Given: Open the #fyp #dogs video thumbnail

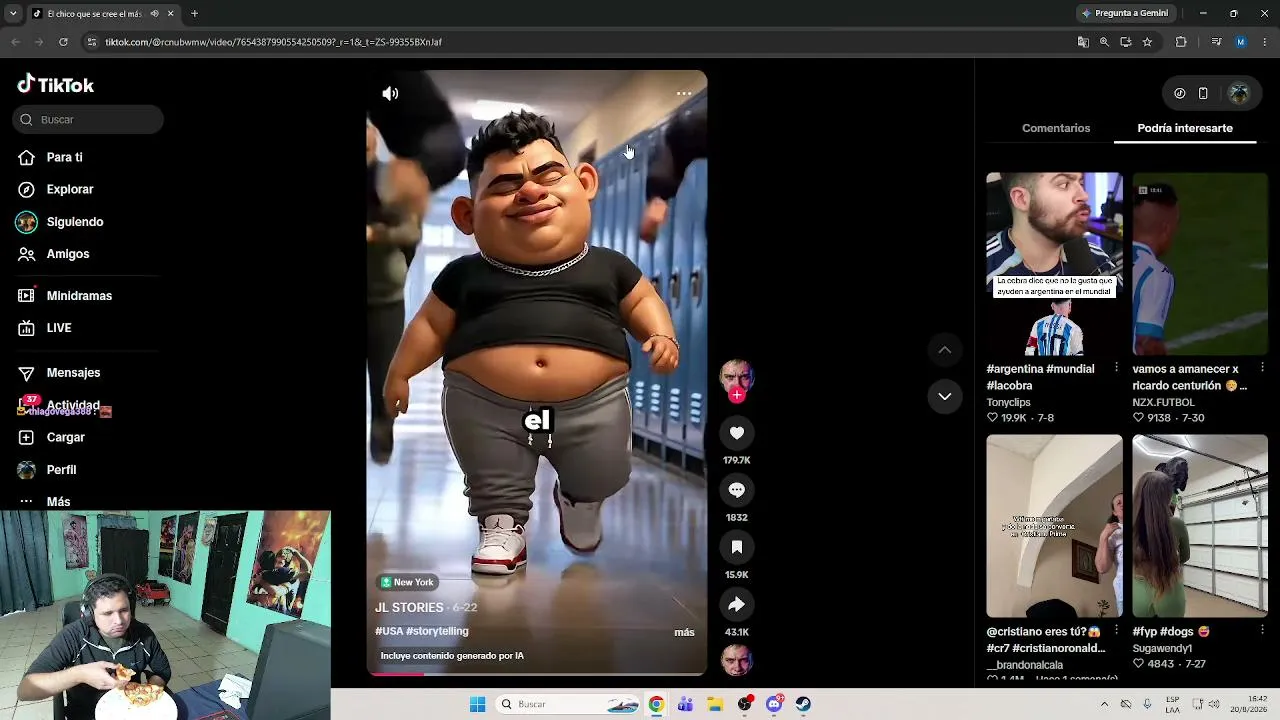Looking at the screenshot, I should point(1200,526).
